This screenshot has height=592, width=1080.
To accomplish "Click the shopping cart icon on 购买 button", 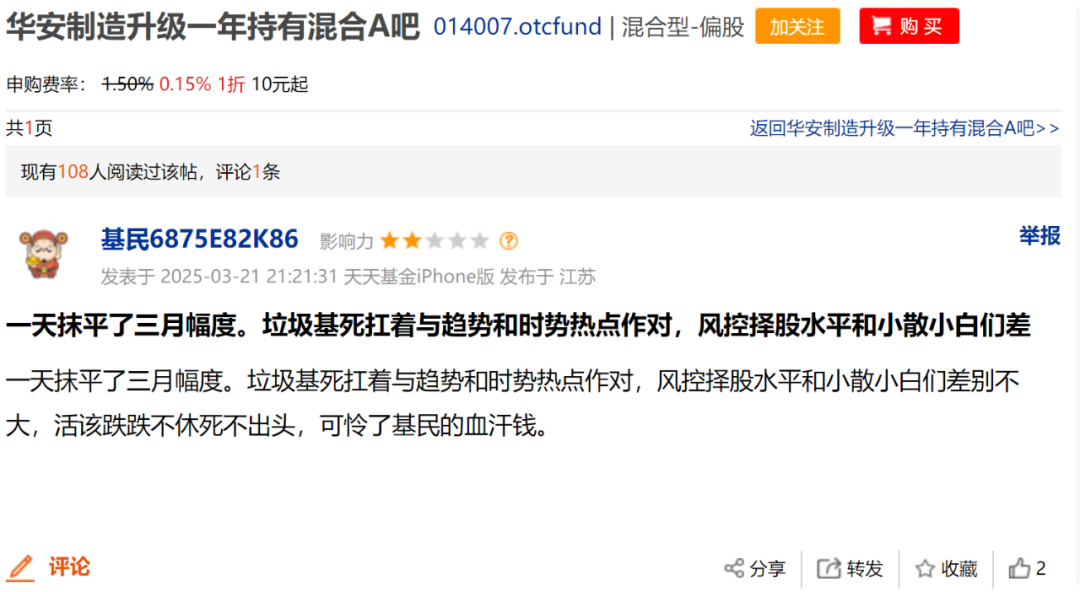I will pos(882,26).
